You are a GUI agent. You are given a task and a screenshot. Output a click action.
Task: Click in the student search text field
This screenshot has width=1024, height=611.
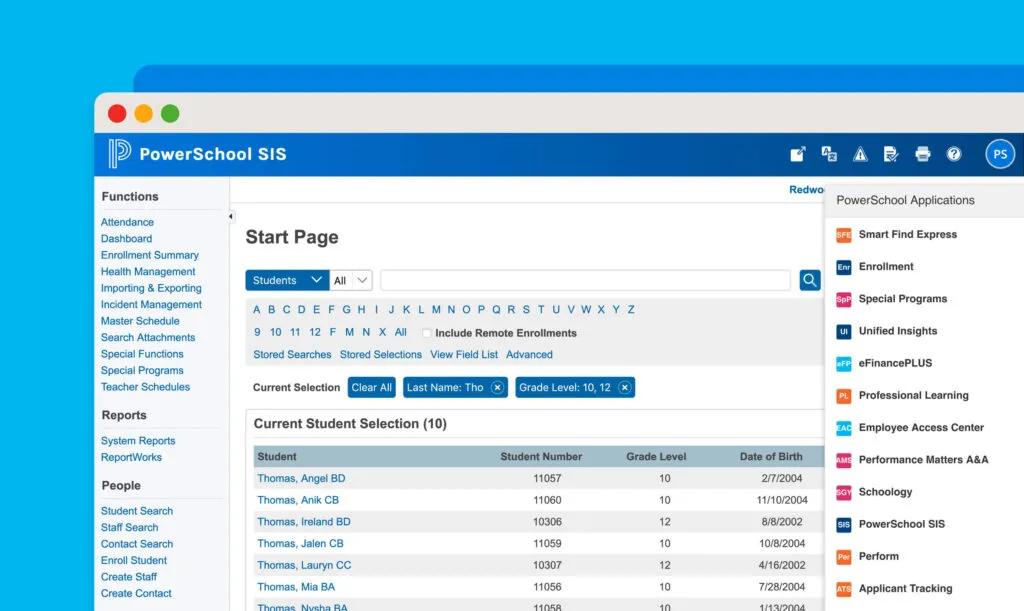[x=585, y=280]
